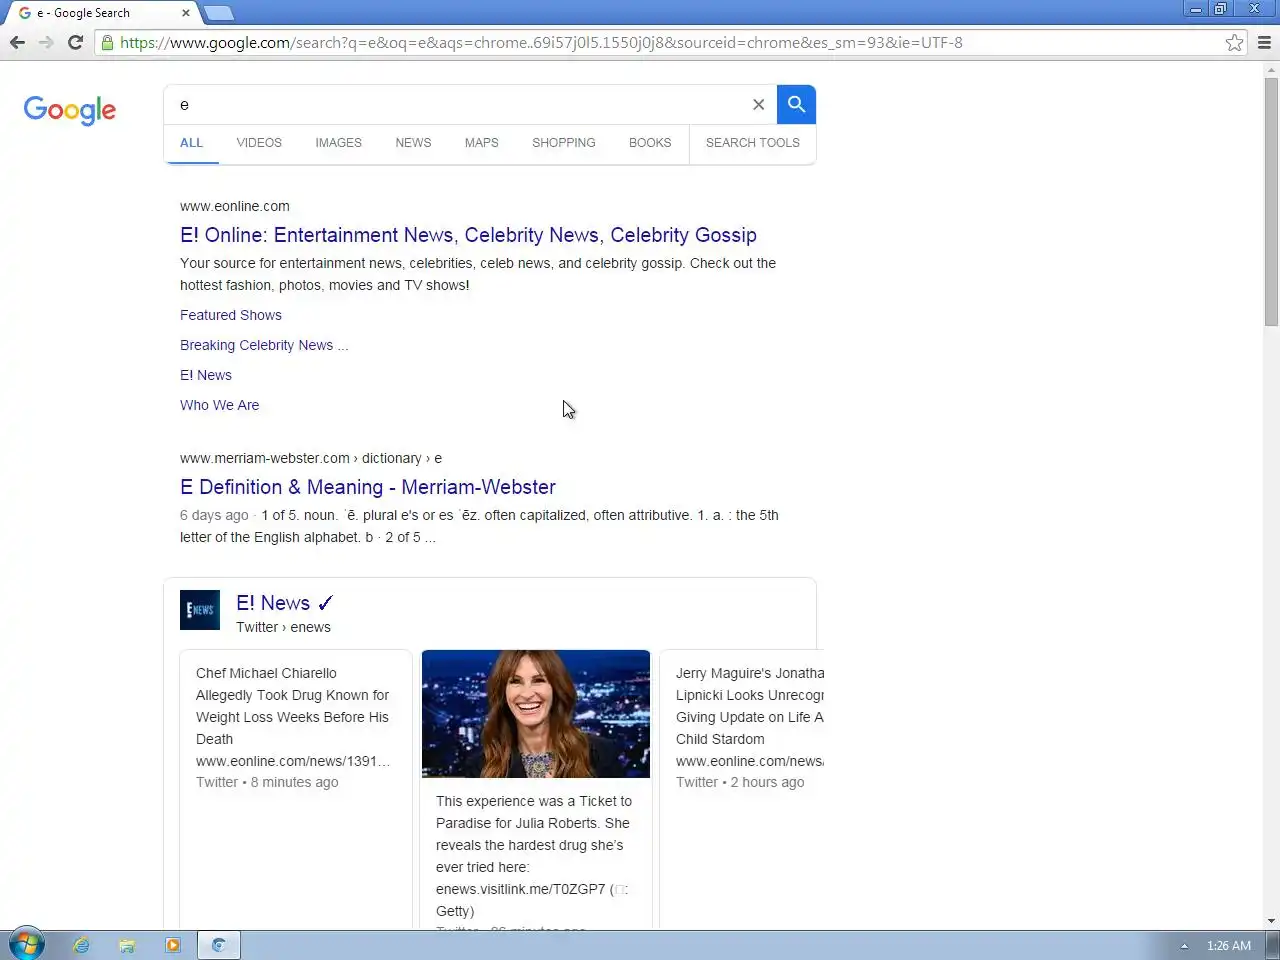
Task: Click the browser forward arrow
Action: [46, 42]
